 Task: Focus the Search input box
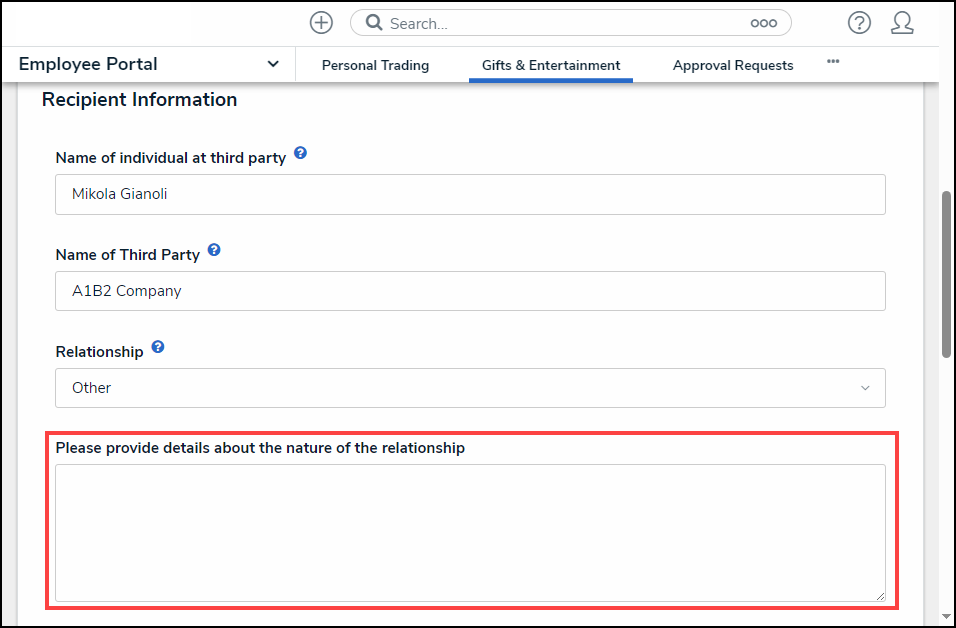(x=560, y=23)
